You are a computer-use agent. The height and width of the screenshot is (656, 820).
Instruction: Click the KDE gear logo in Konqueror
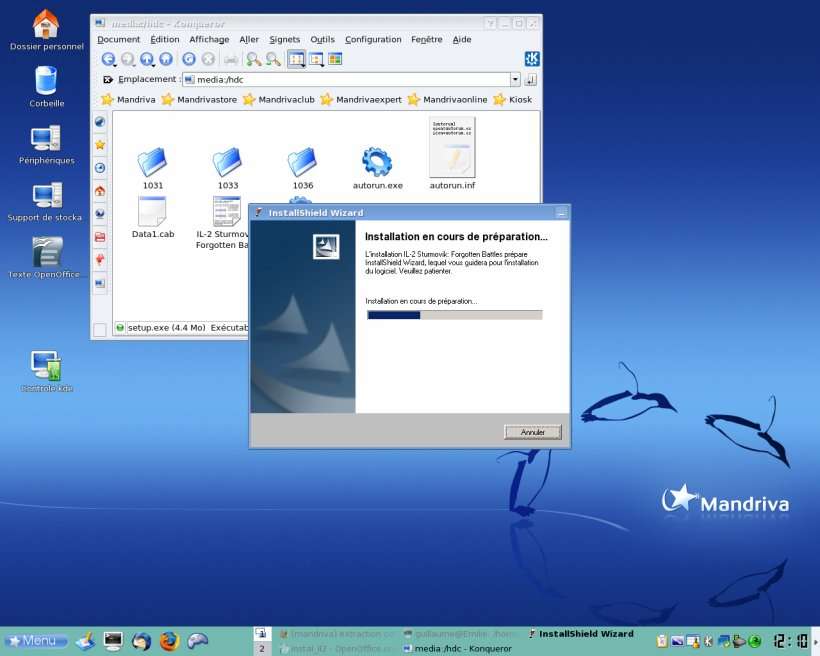532,59
